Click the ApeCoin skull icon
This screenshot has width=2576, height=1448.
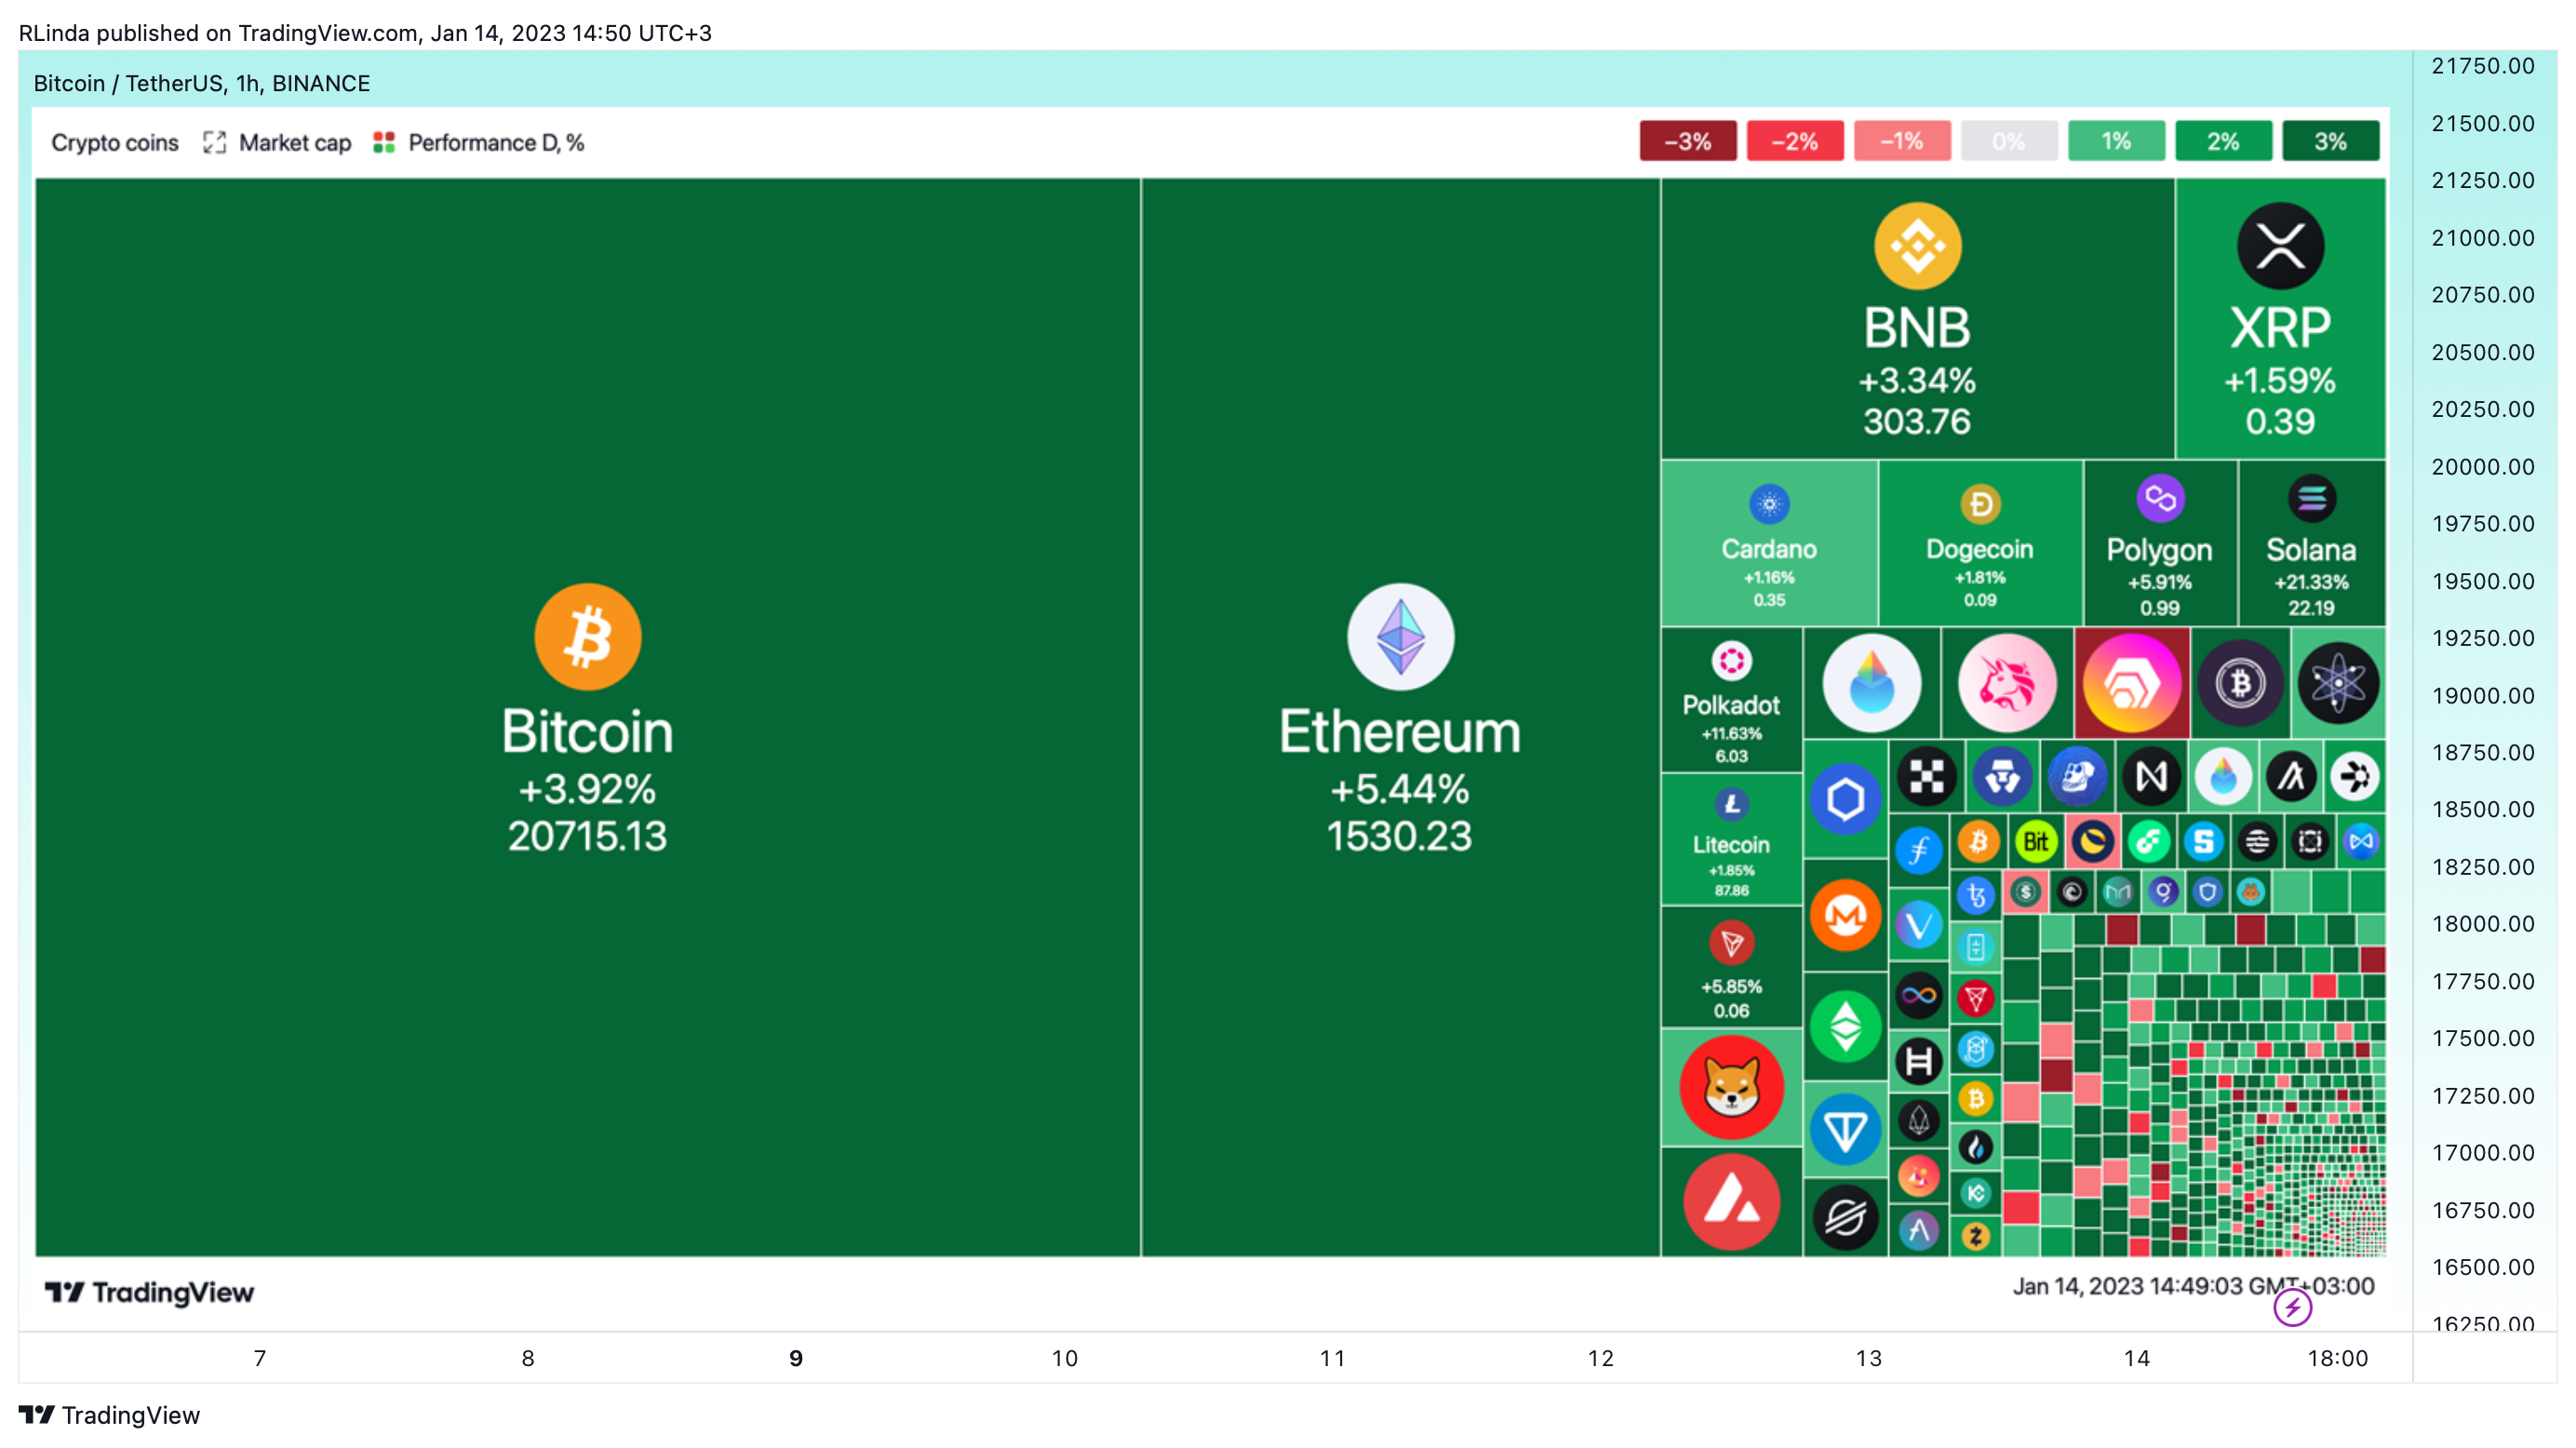[2077, 776]
